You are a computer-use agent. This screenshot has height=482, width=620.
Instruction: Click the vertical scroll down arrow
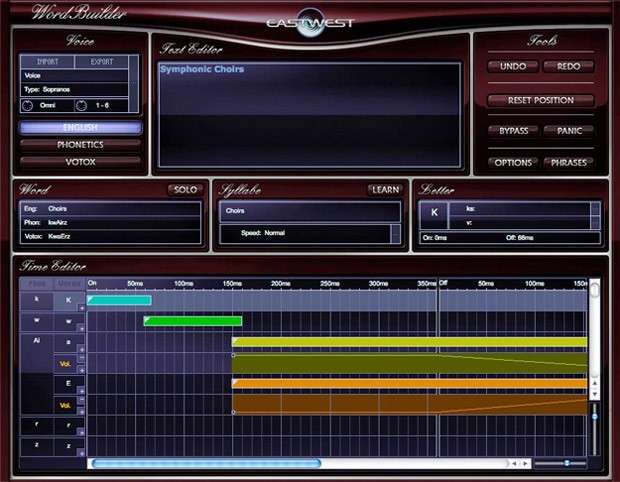(594, 394)
